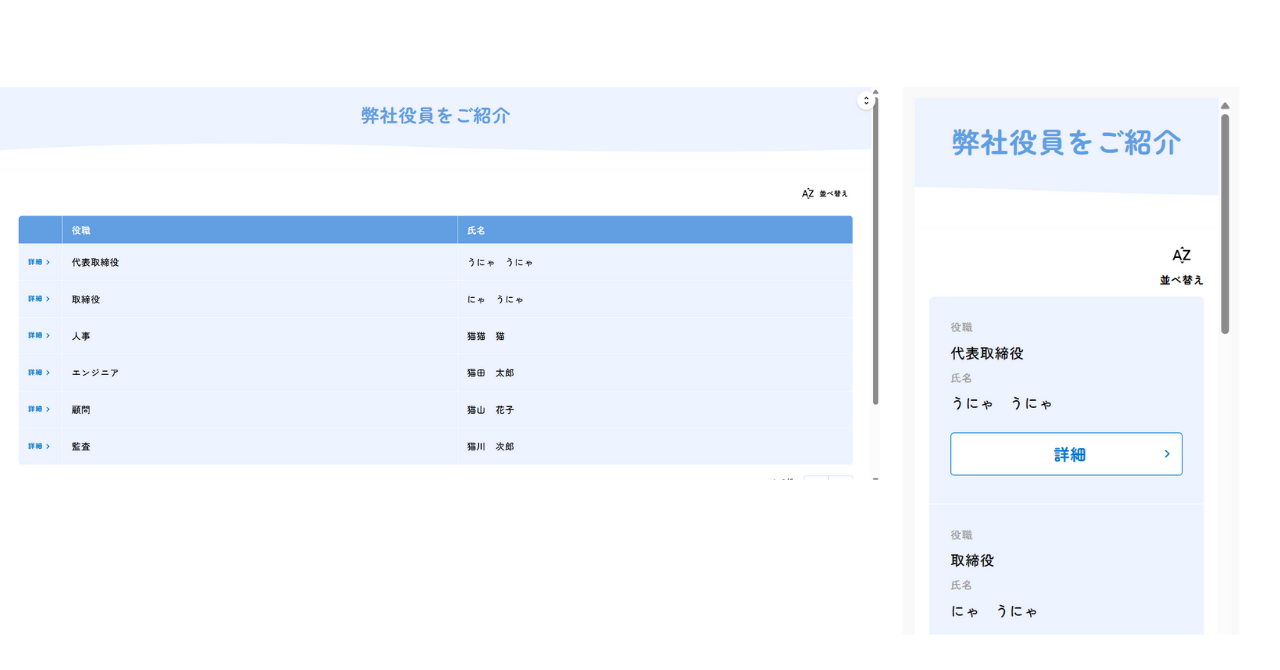The height and width of the screenshot is (670, 1280).
Task: Click the chevron on 監査 row's 詳細 link
Action: point(46,446)
